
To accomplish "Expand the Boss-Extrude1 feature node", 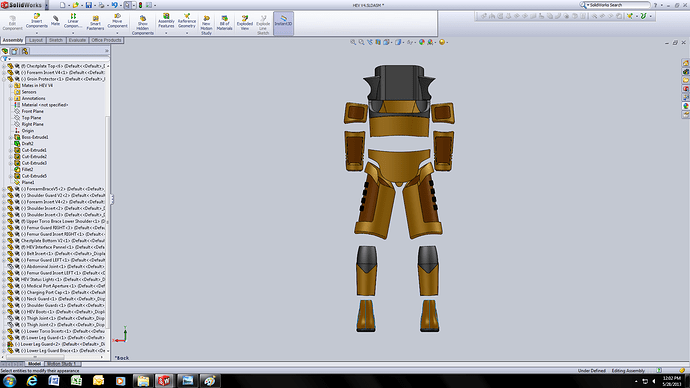I will pyautogui.click(x=11, y=137).
